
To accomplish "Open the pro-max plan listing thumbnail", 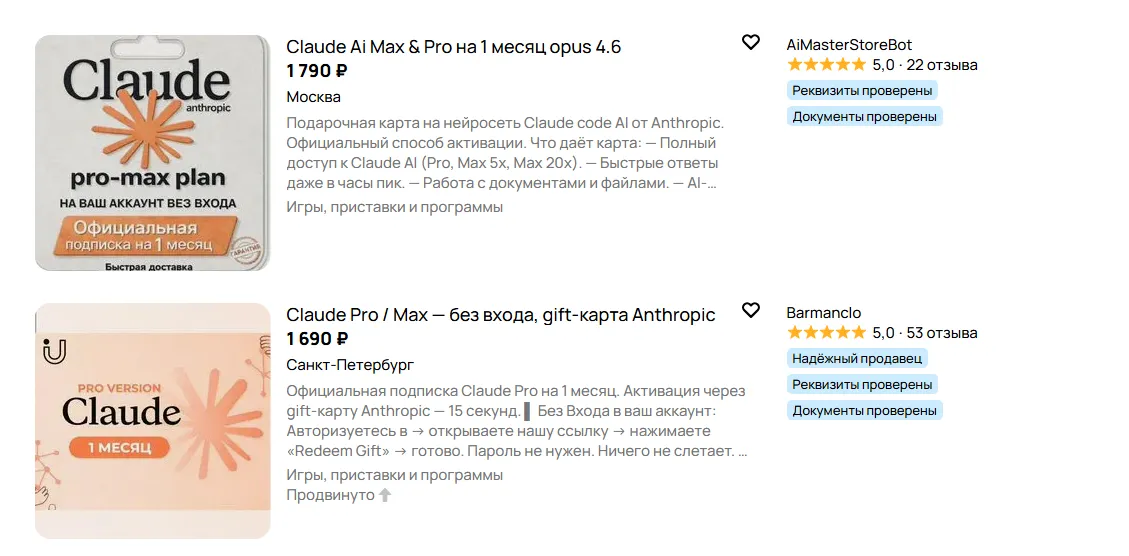I will click(153, 153).
